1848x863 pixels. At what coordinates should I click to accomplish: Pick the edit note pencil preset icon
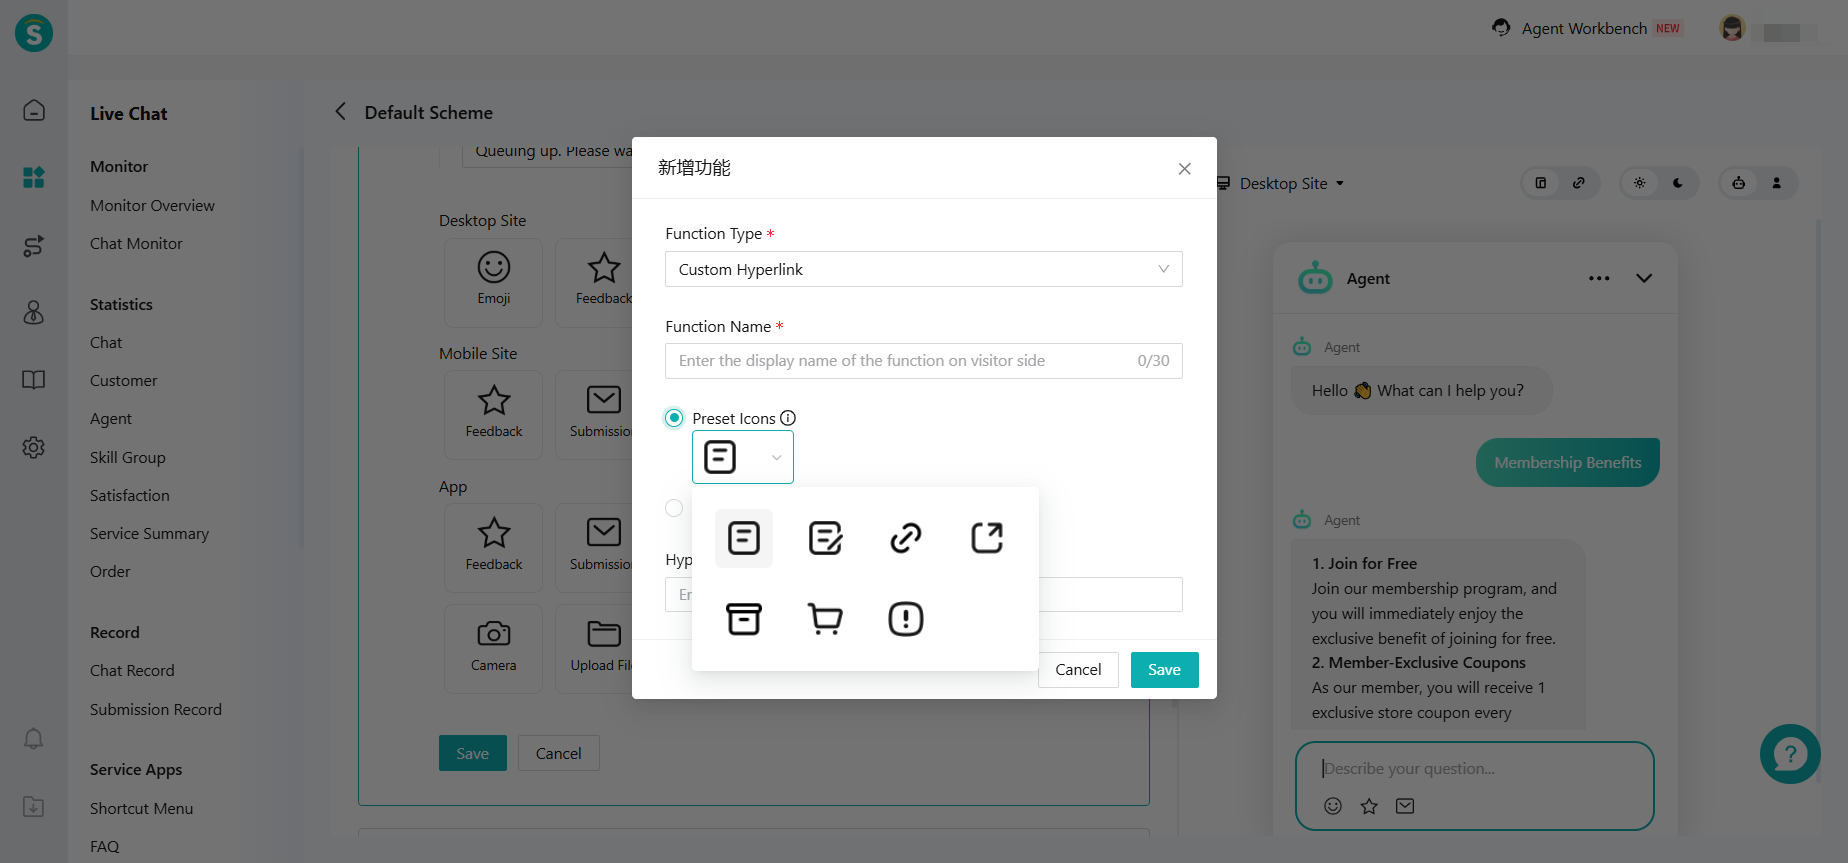[824, 538]
